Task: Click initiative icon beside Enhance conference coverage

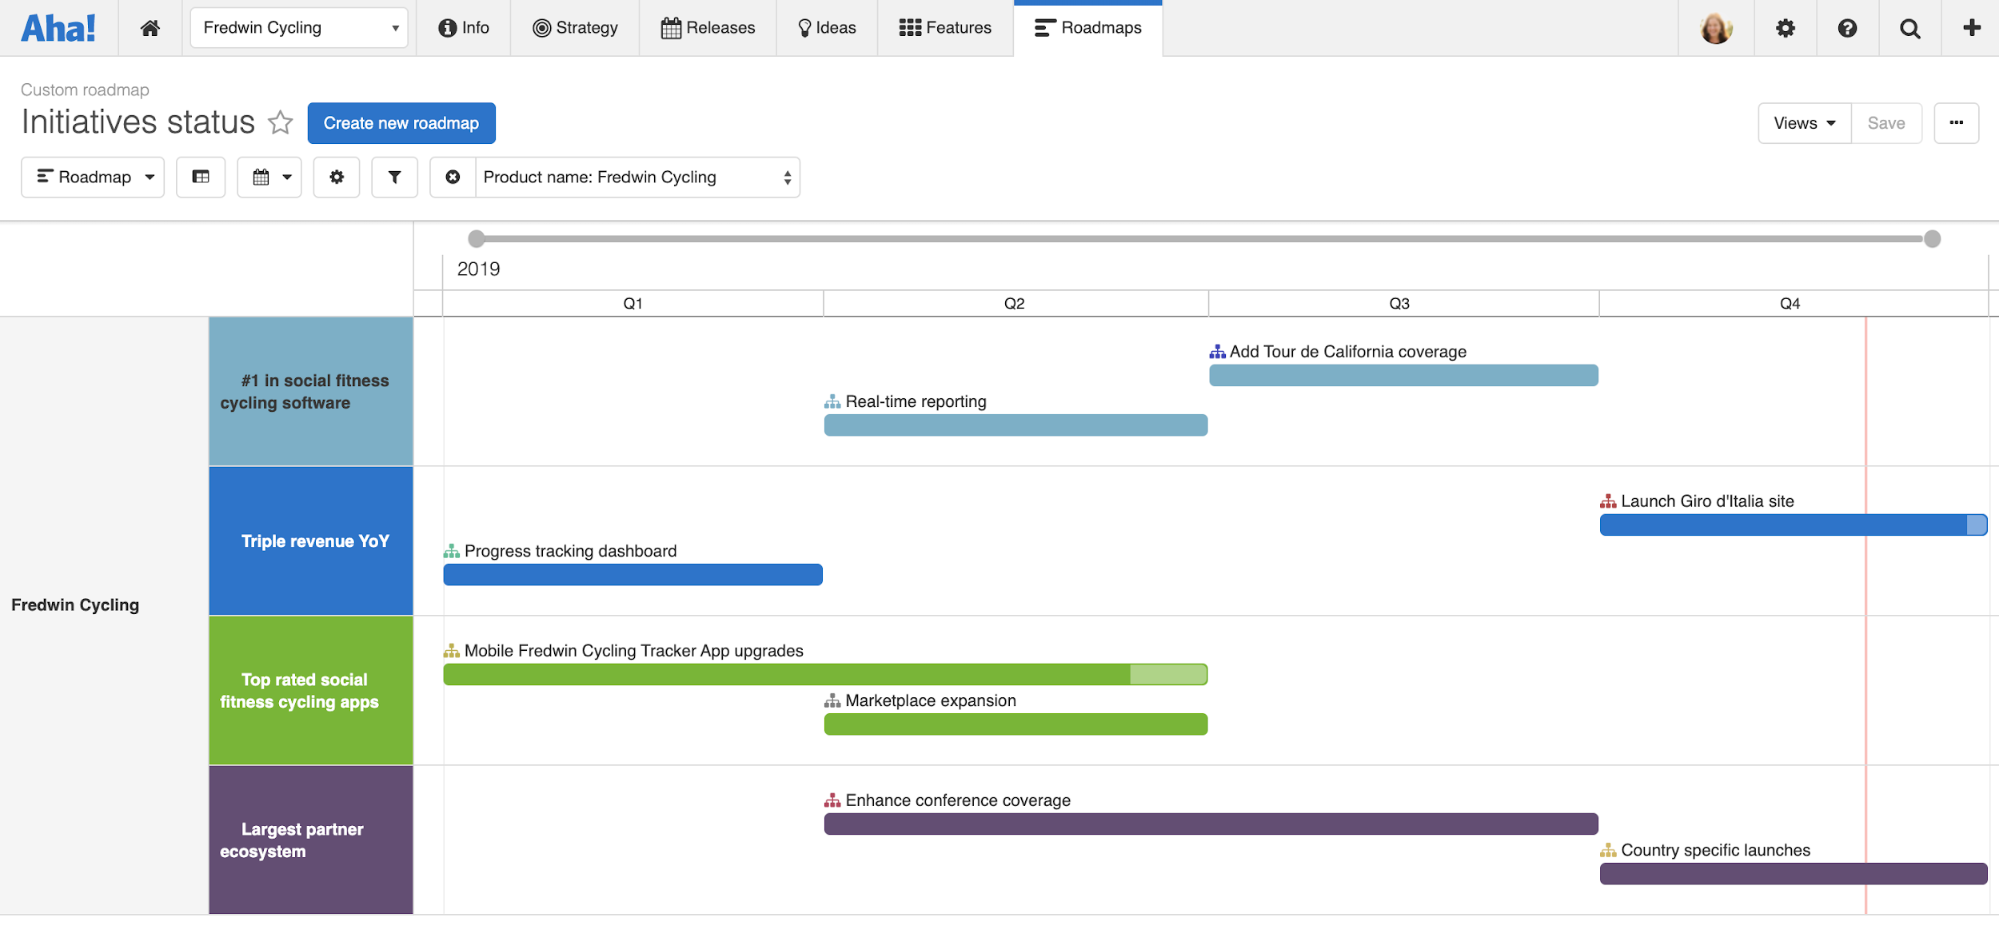Action: [832, 801]
